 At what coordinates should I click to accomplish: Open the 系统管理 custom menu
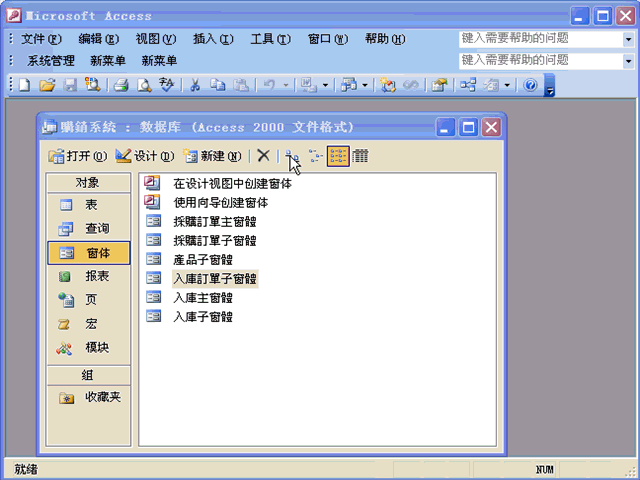pyautogui.click(x=51, y=61)
